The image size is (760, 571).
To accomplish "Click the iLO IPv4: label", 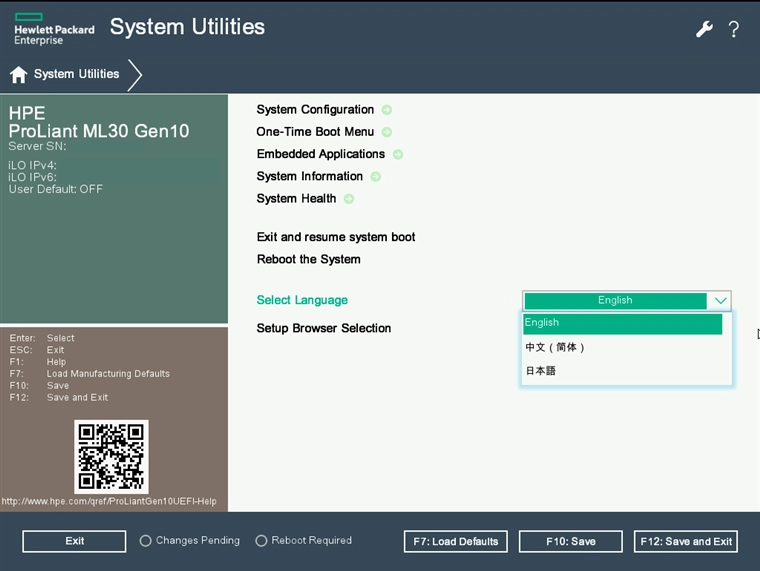I will pos(32,165).
